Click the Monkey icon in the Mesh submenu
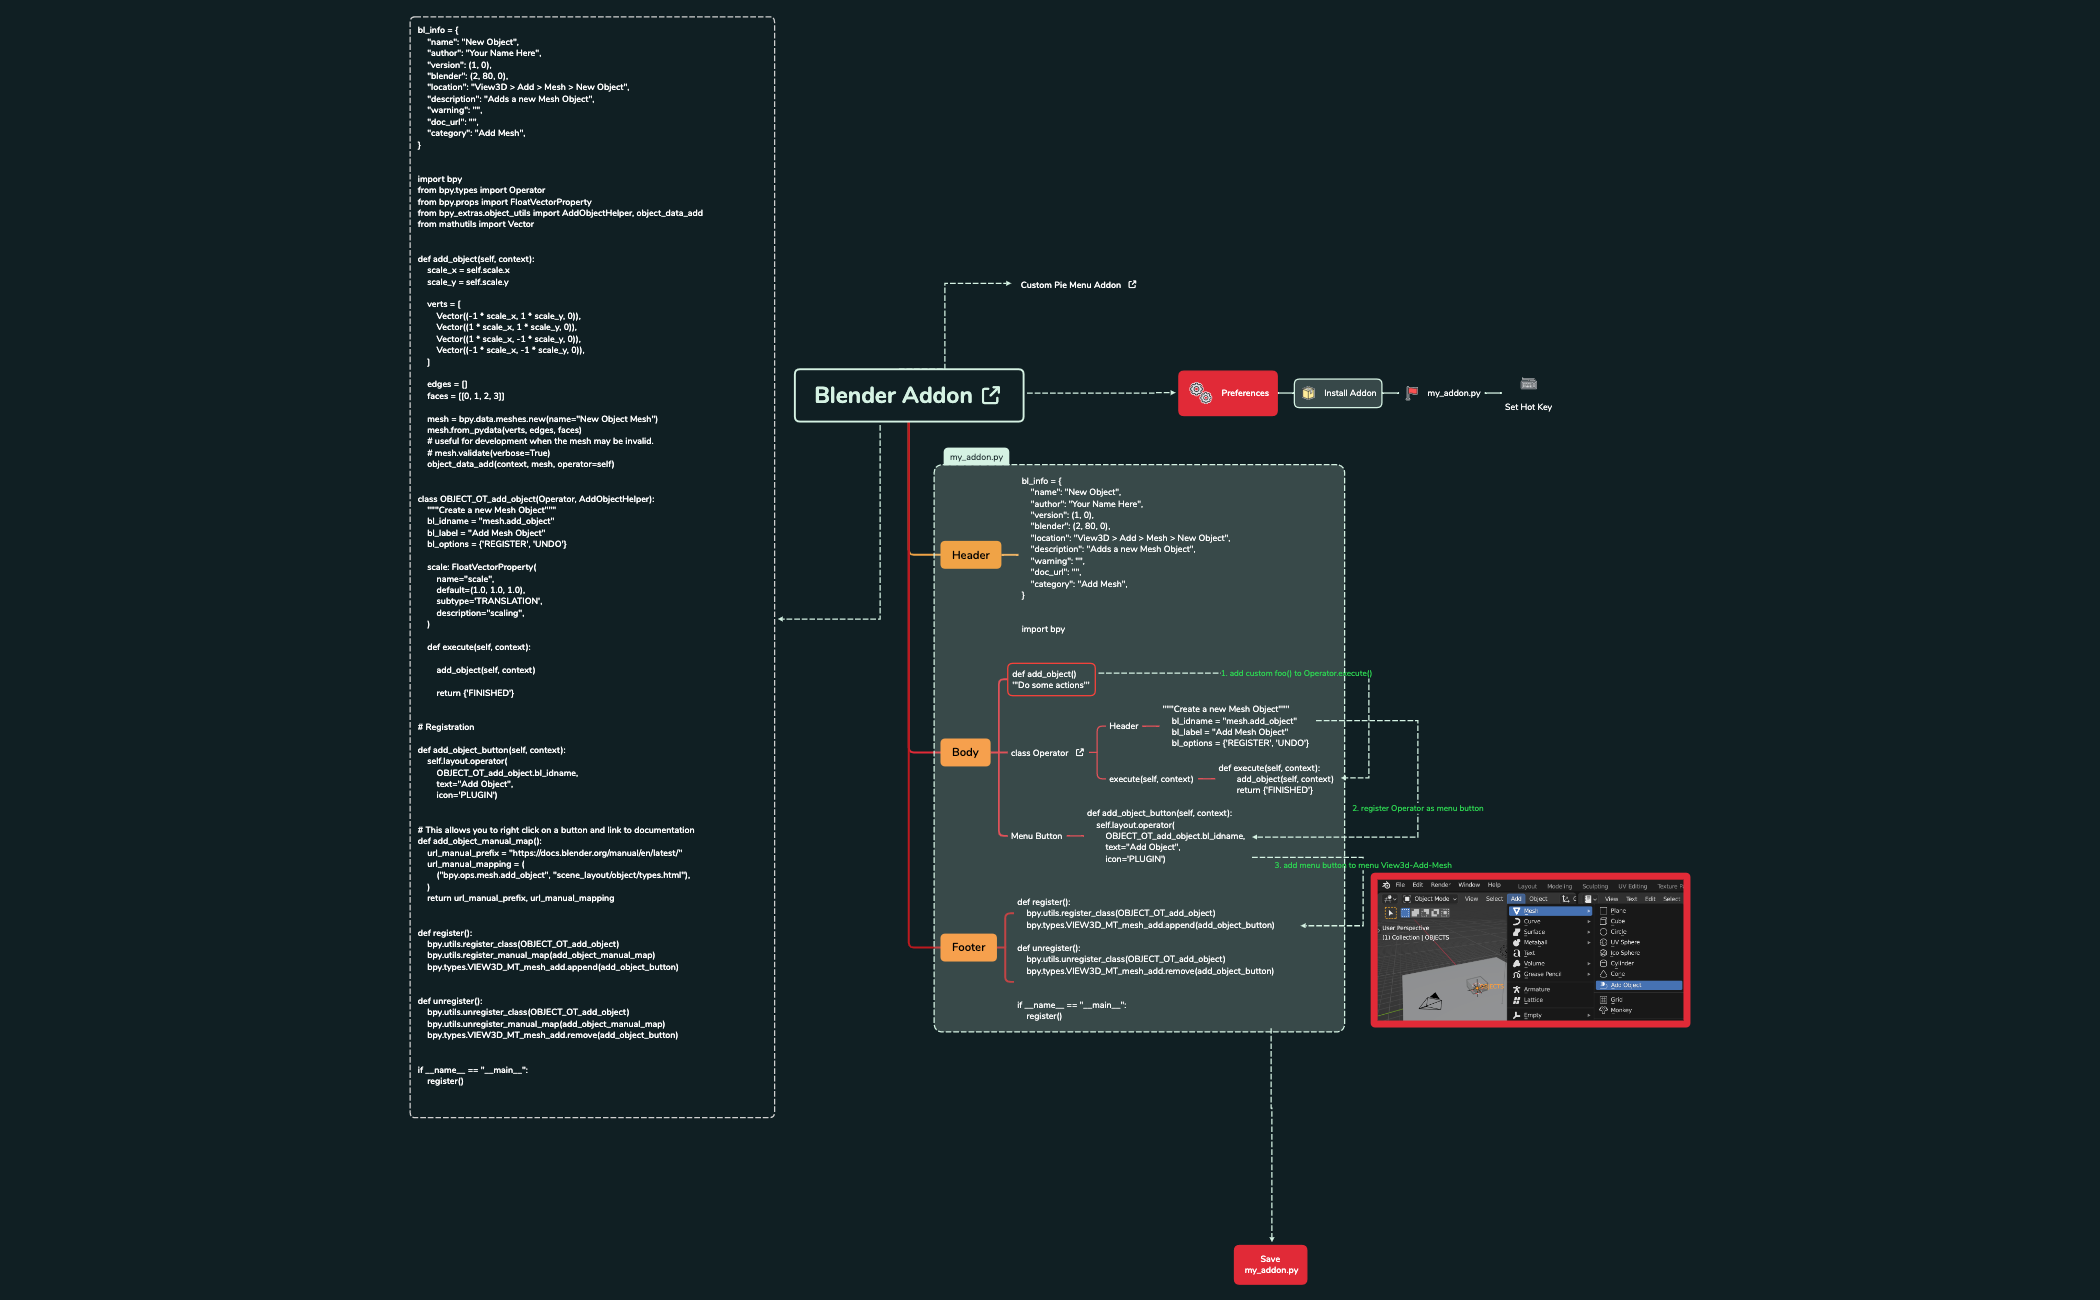This screenshot has width=2100, height=1300. [1603, 1010]
